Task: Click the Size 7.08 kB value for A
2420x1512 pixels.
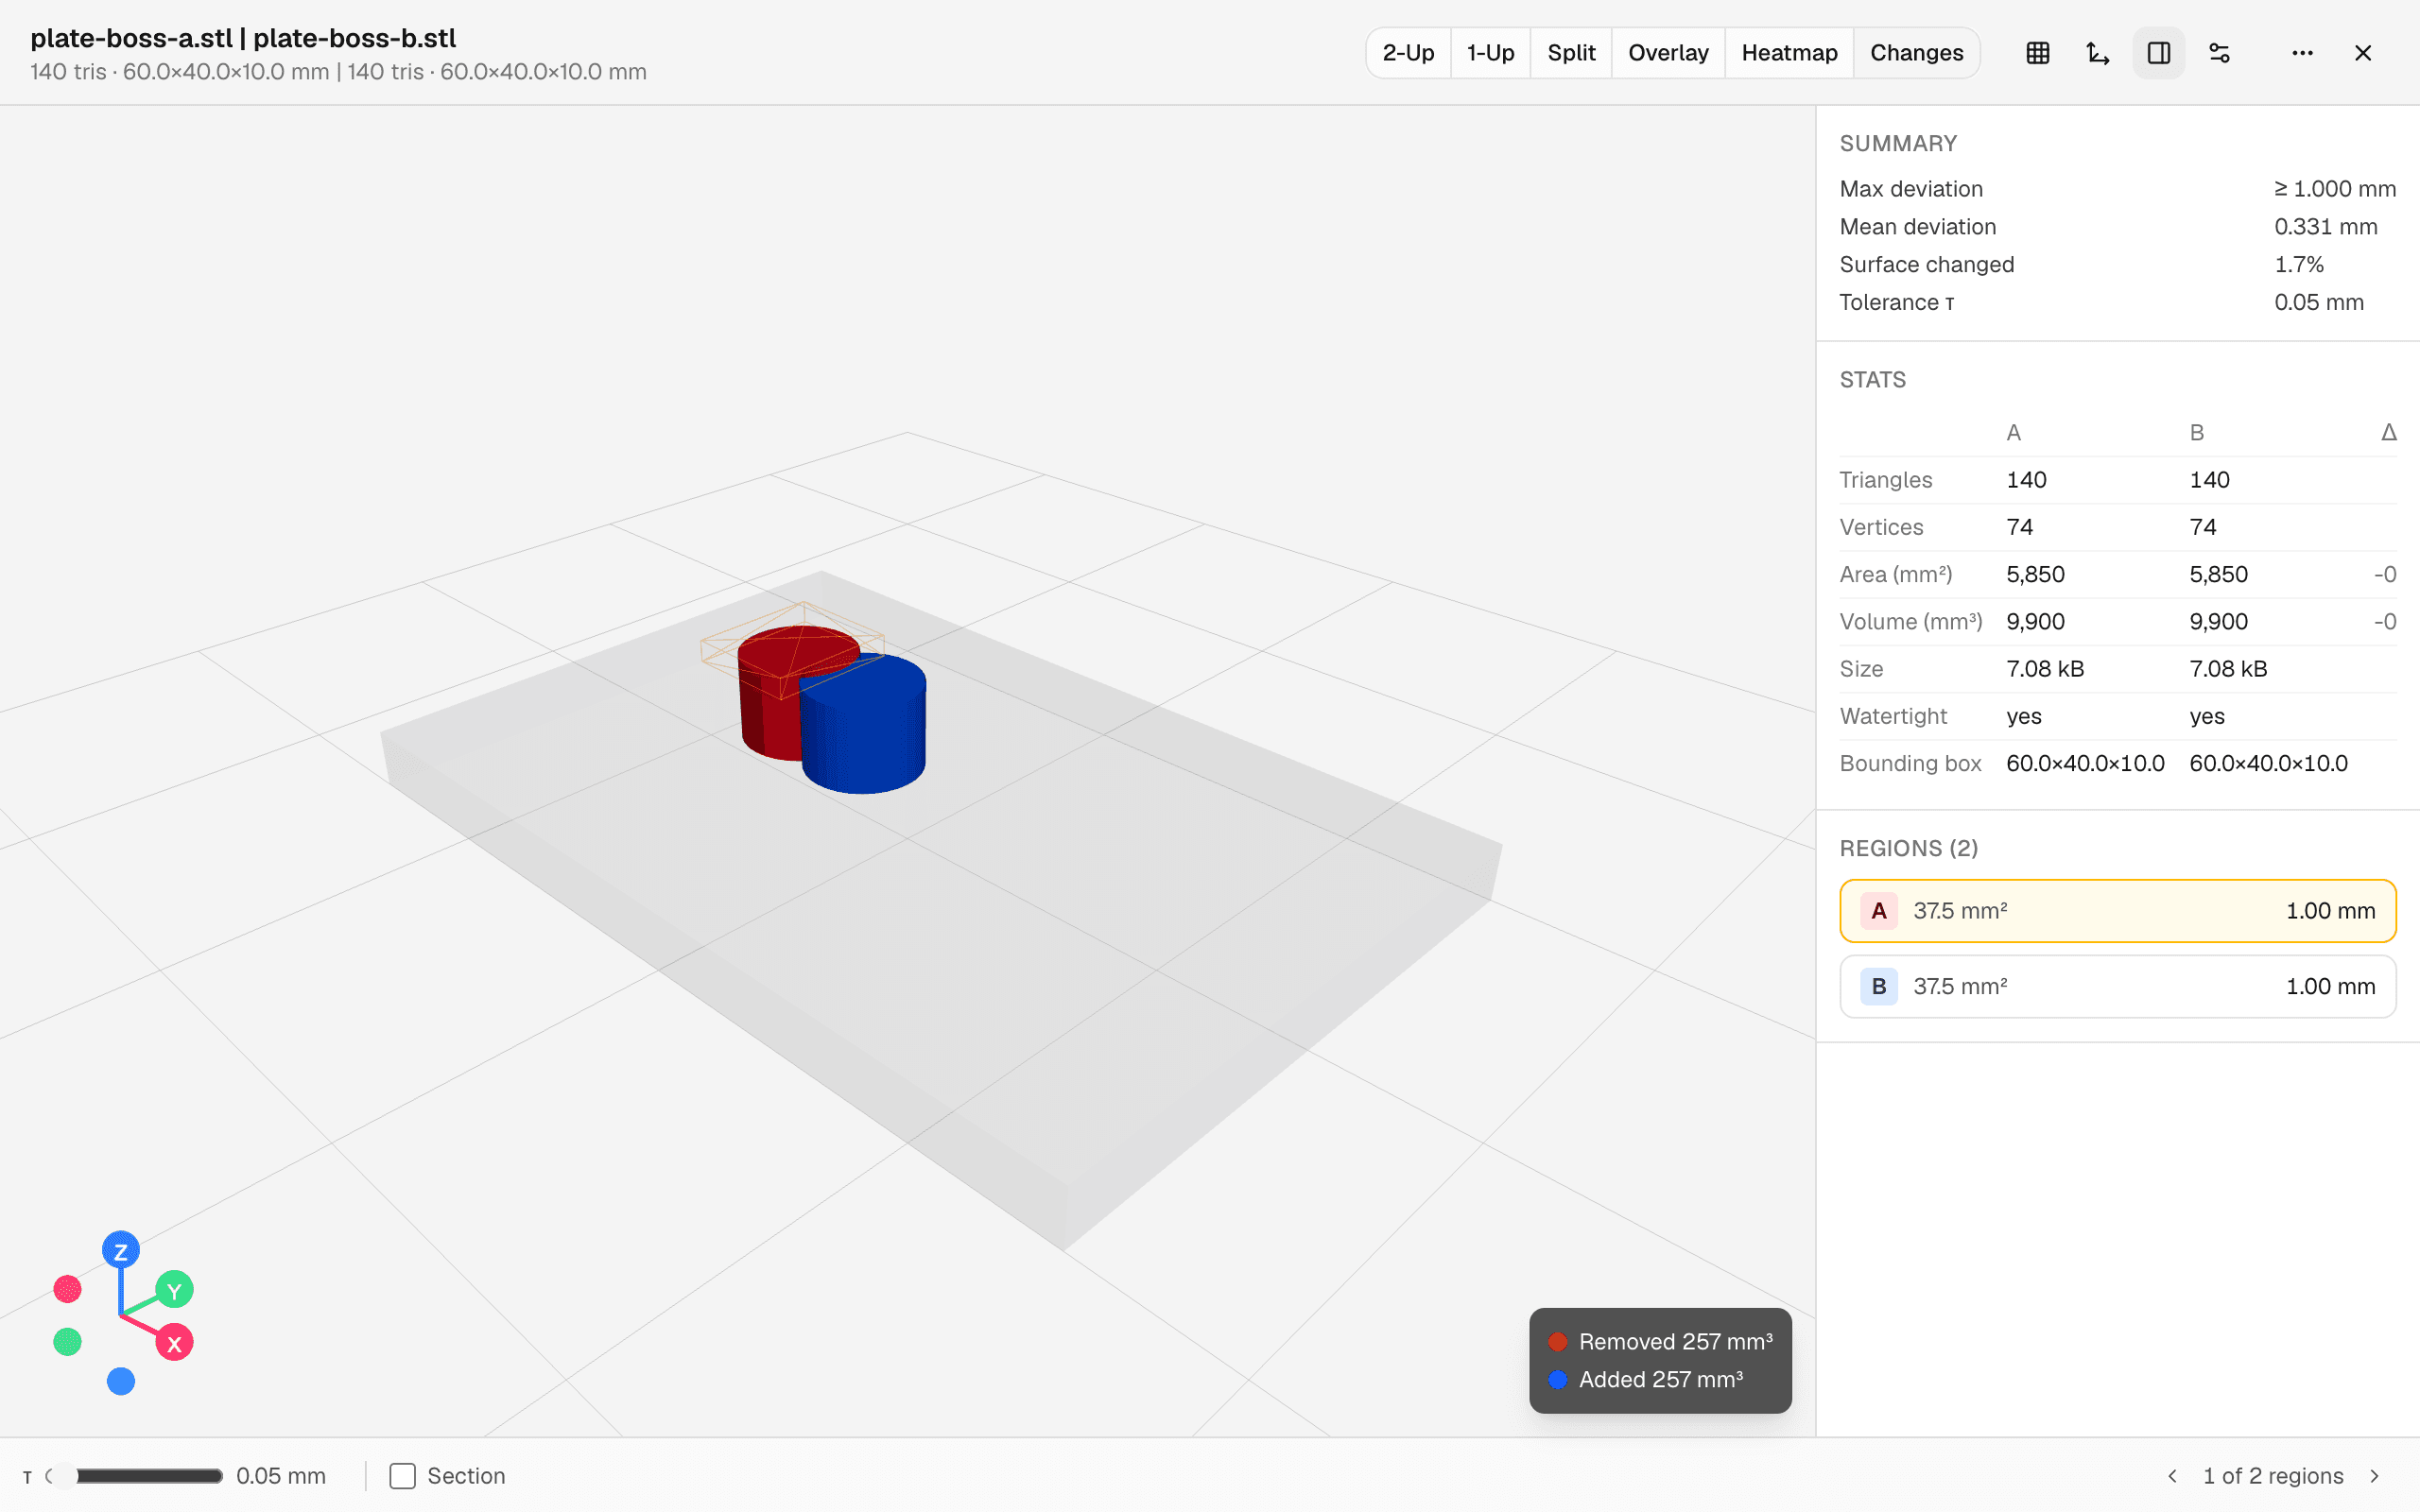Action: tap(2045, 669)
